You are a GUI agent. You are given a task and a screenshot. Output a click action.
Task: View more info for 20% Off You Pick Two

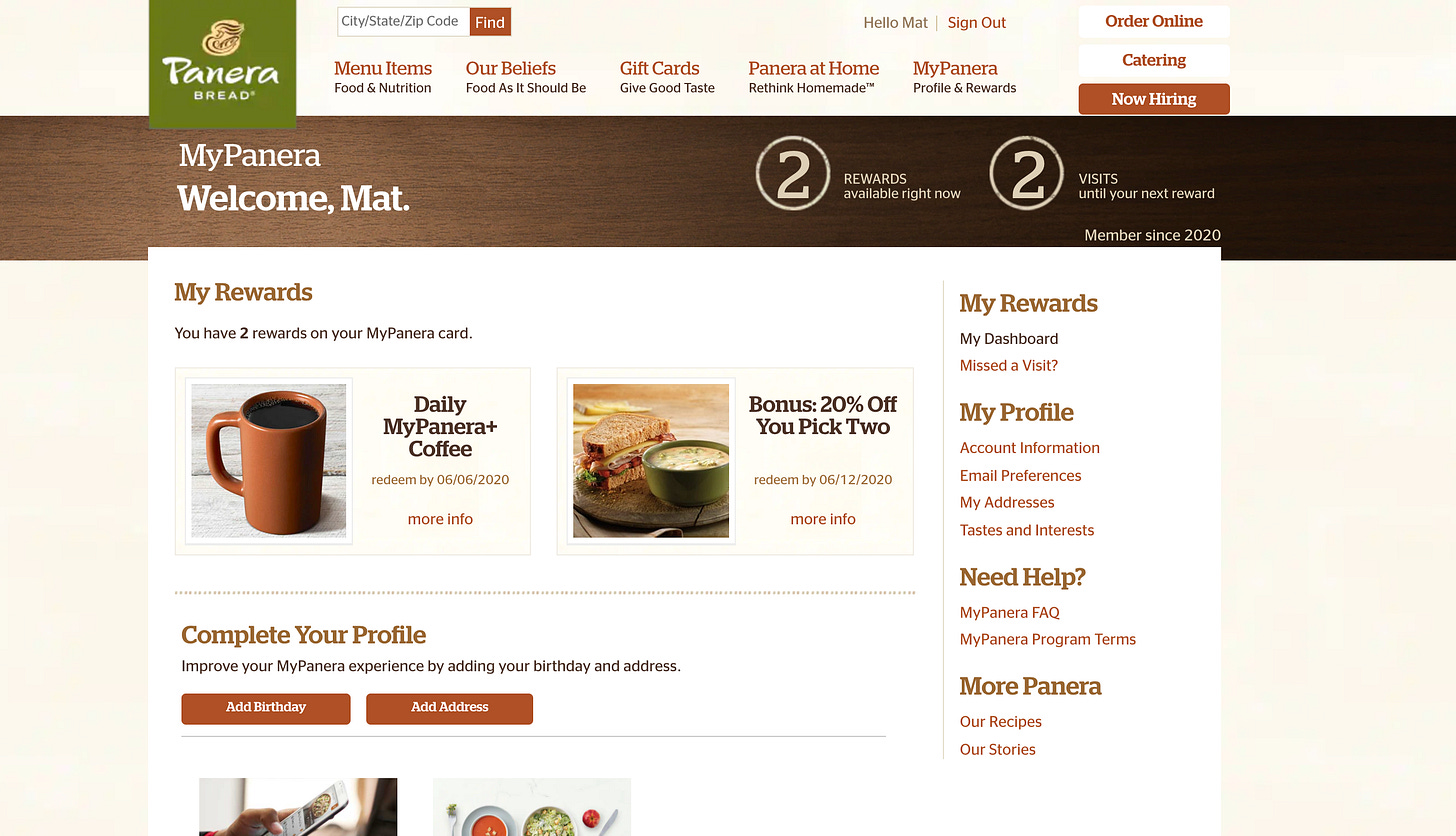[823, 519]
